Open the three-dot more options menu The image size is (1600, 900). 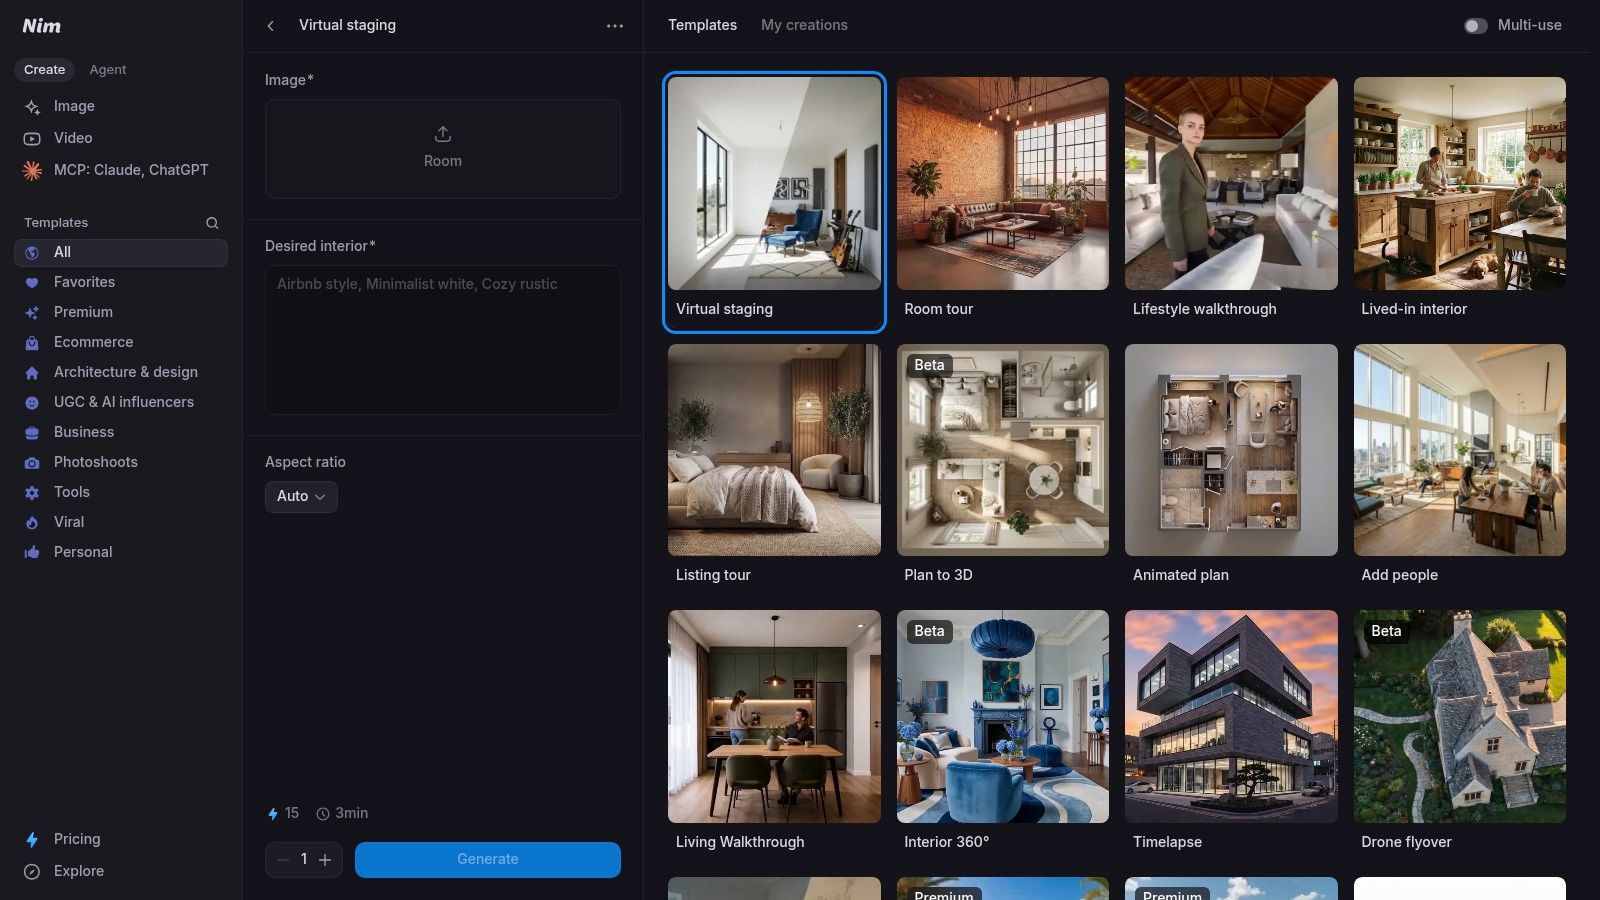pyautogui.click(x=615, y=26)
